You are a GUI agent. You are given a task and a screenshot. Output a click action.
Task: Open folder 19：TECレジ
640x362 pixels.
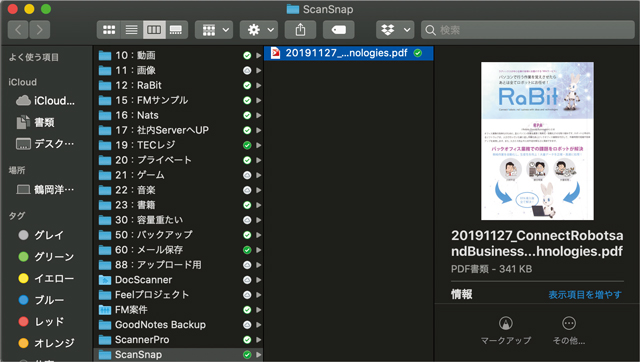point(178,145)
